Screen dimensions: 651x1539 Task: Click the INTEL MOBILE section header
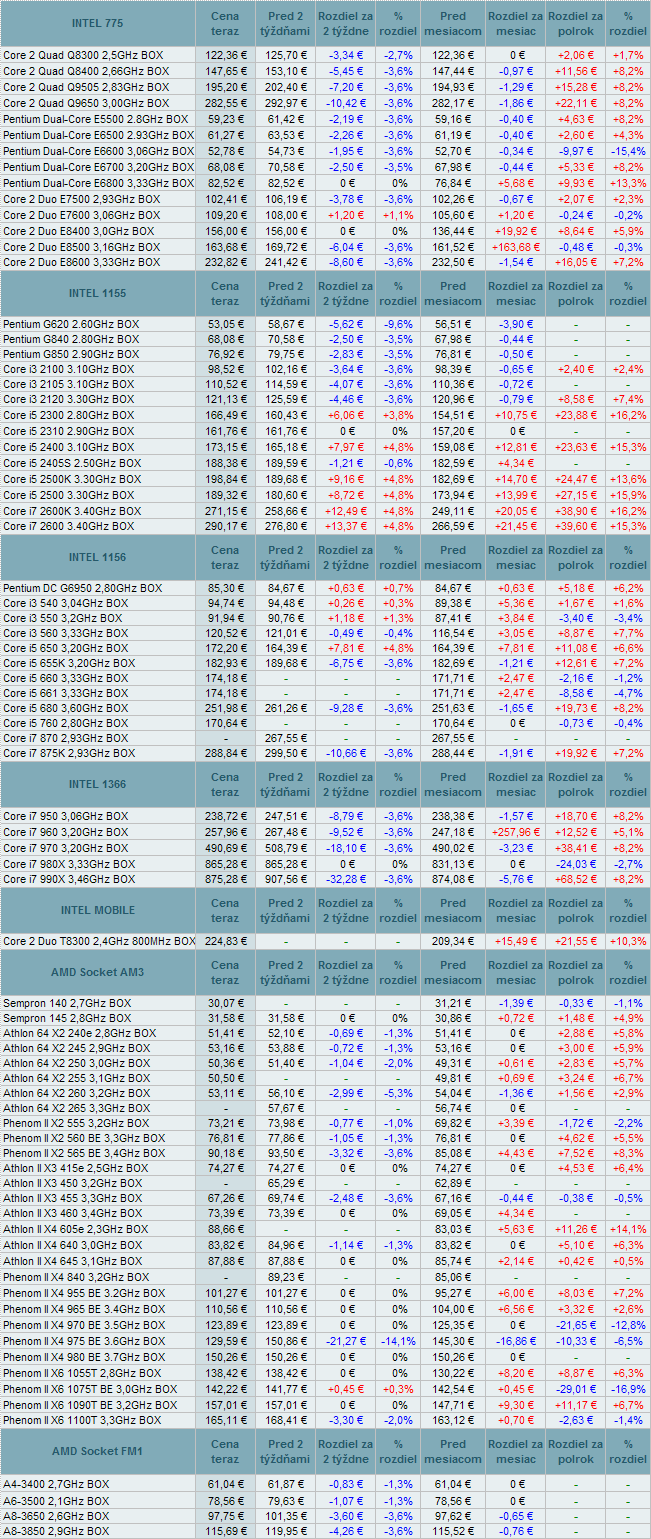[98, 910]
